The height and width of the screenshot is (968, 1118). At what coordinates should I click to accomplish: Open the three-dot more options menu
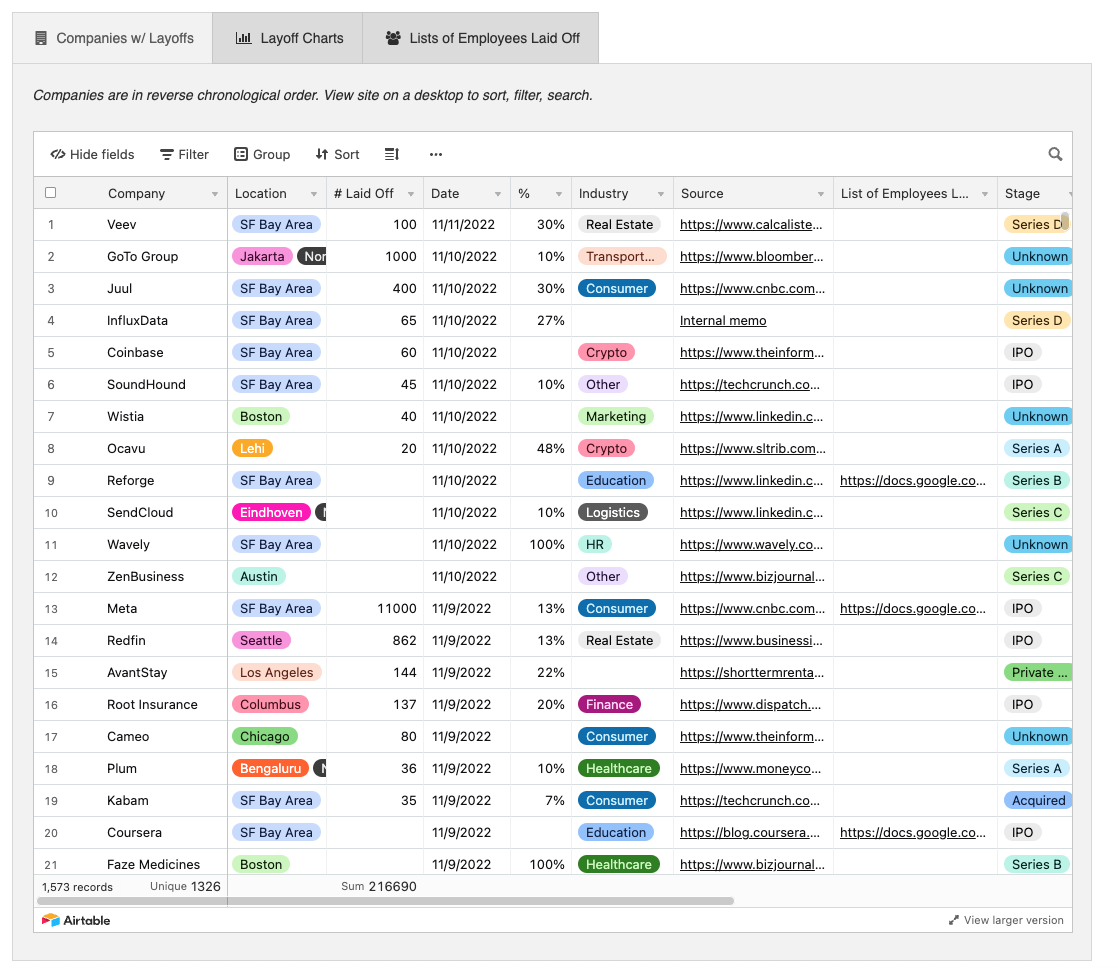[x=436, y=154]
